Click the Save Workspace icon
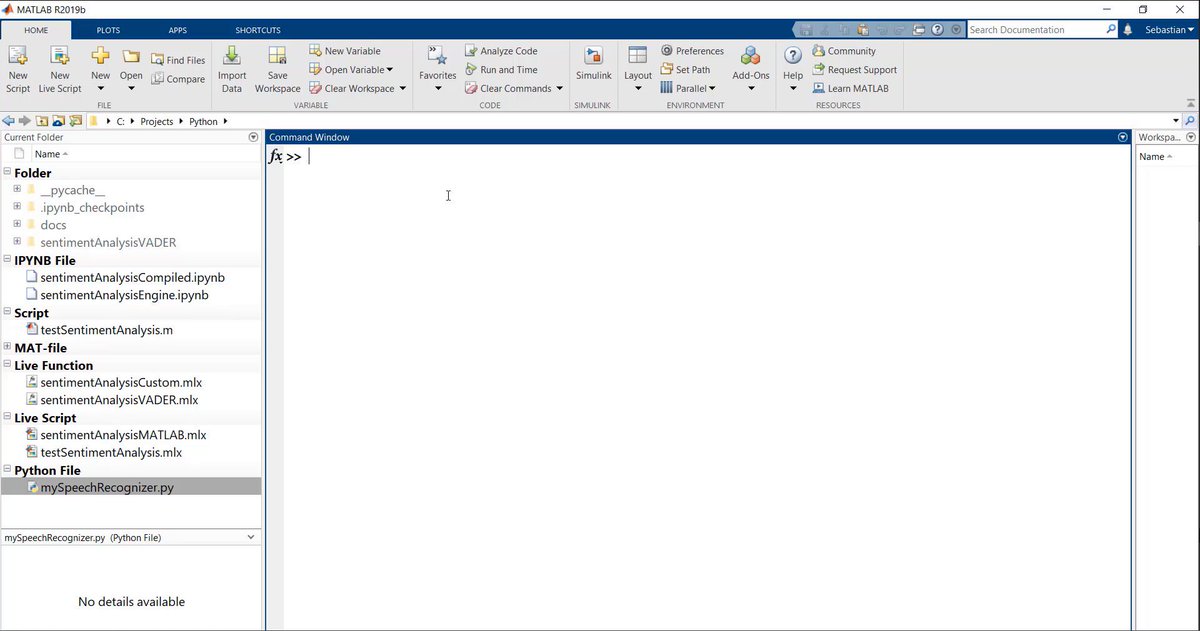Image resolution: width=1200 pixels, height=631 pixels. tap(278, 69)
